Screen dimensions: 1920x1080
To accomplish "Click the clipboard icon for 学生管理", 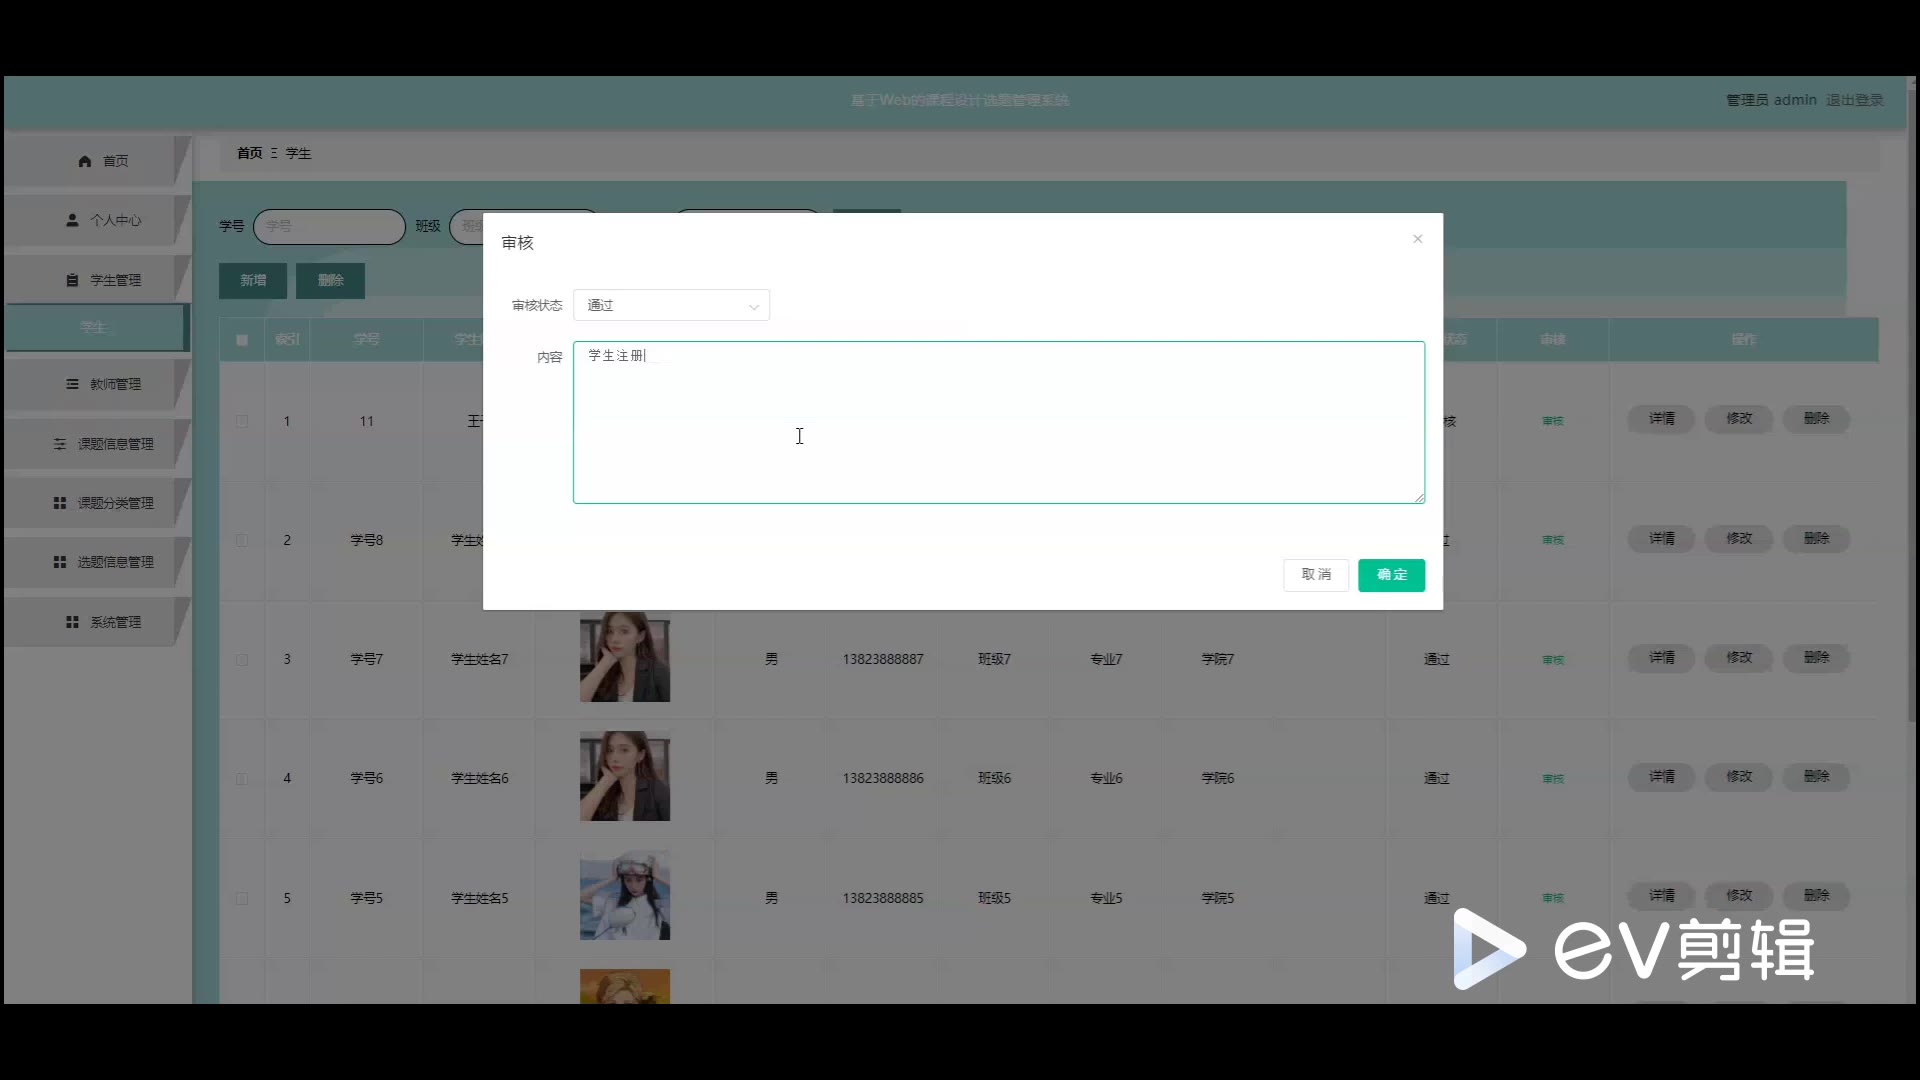I will click(x=72, y=280).
